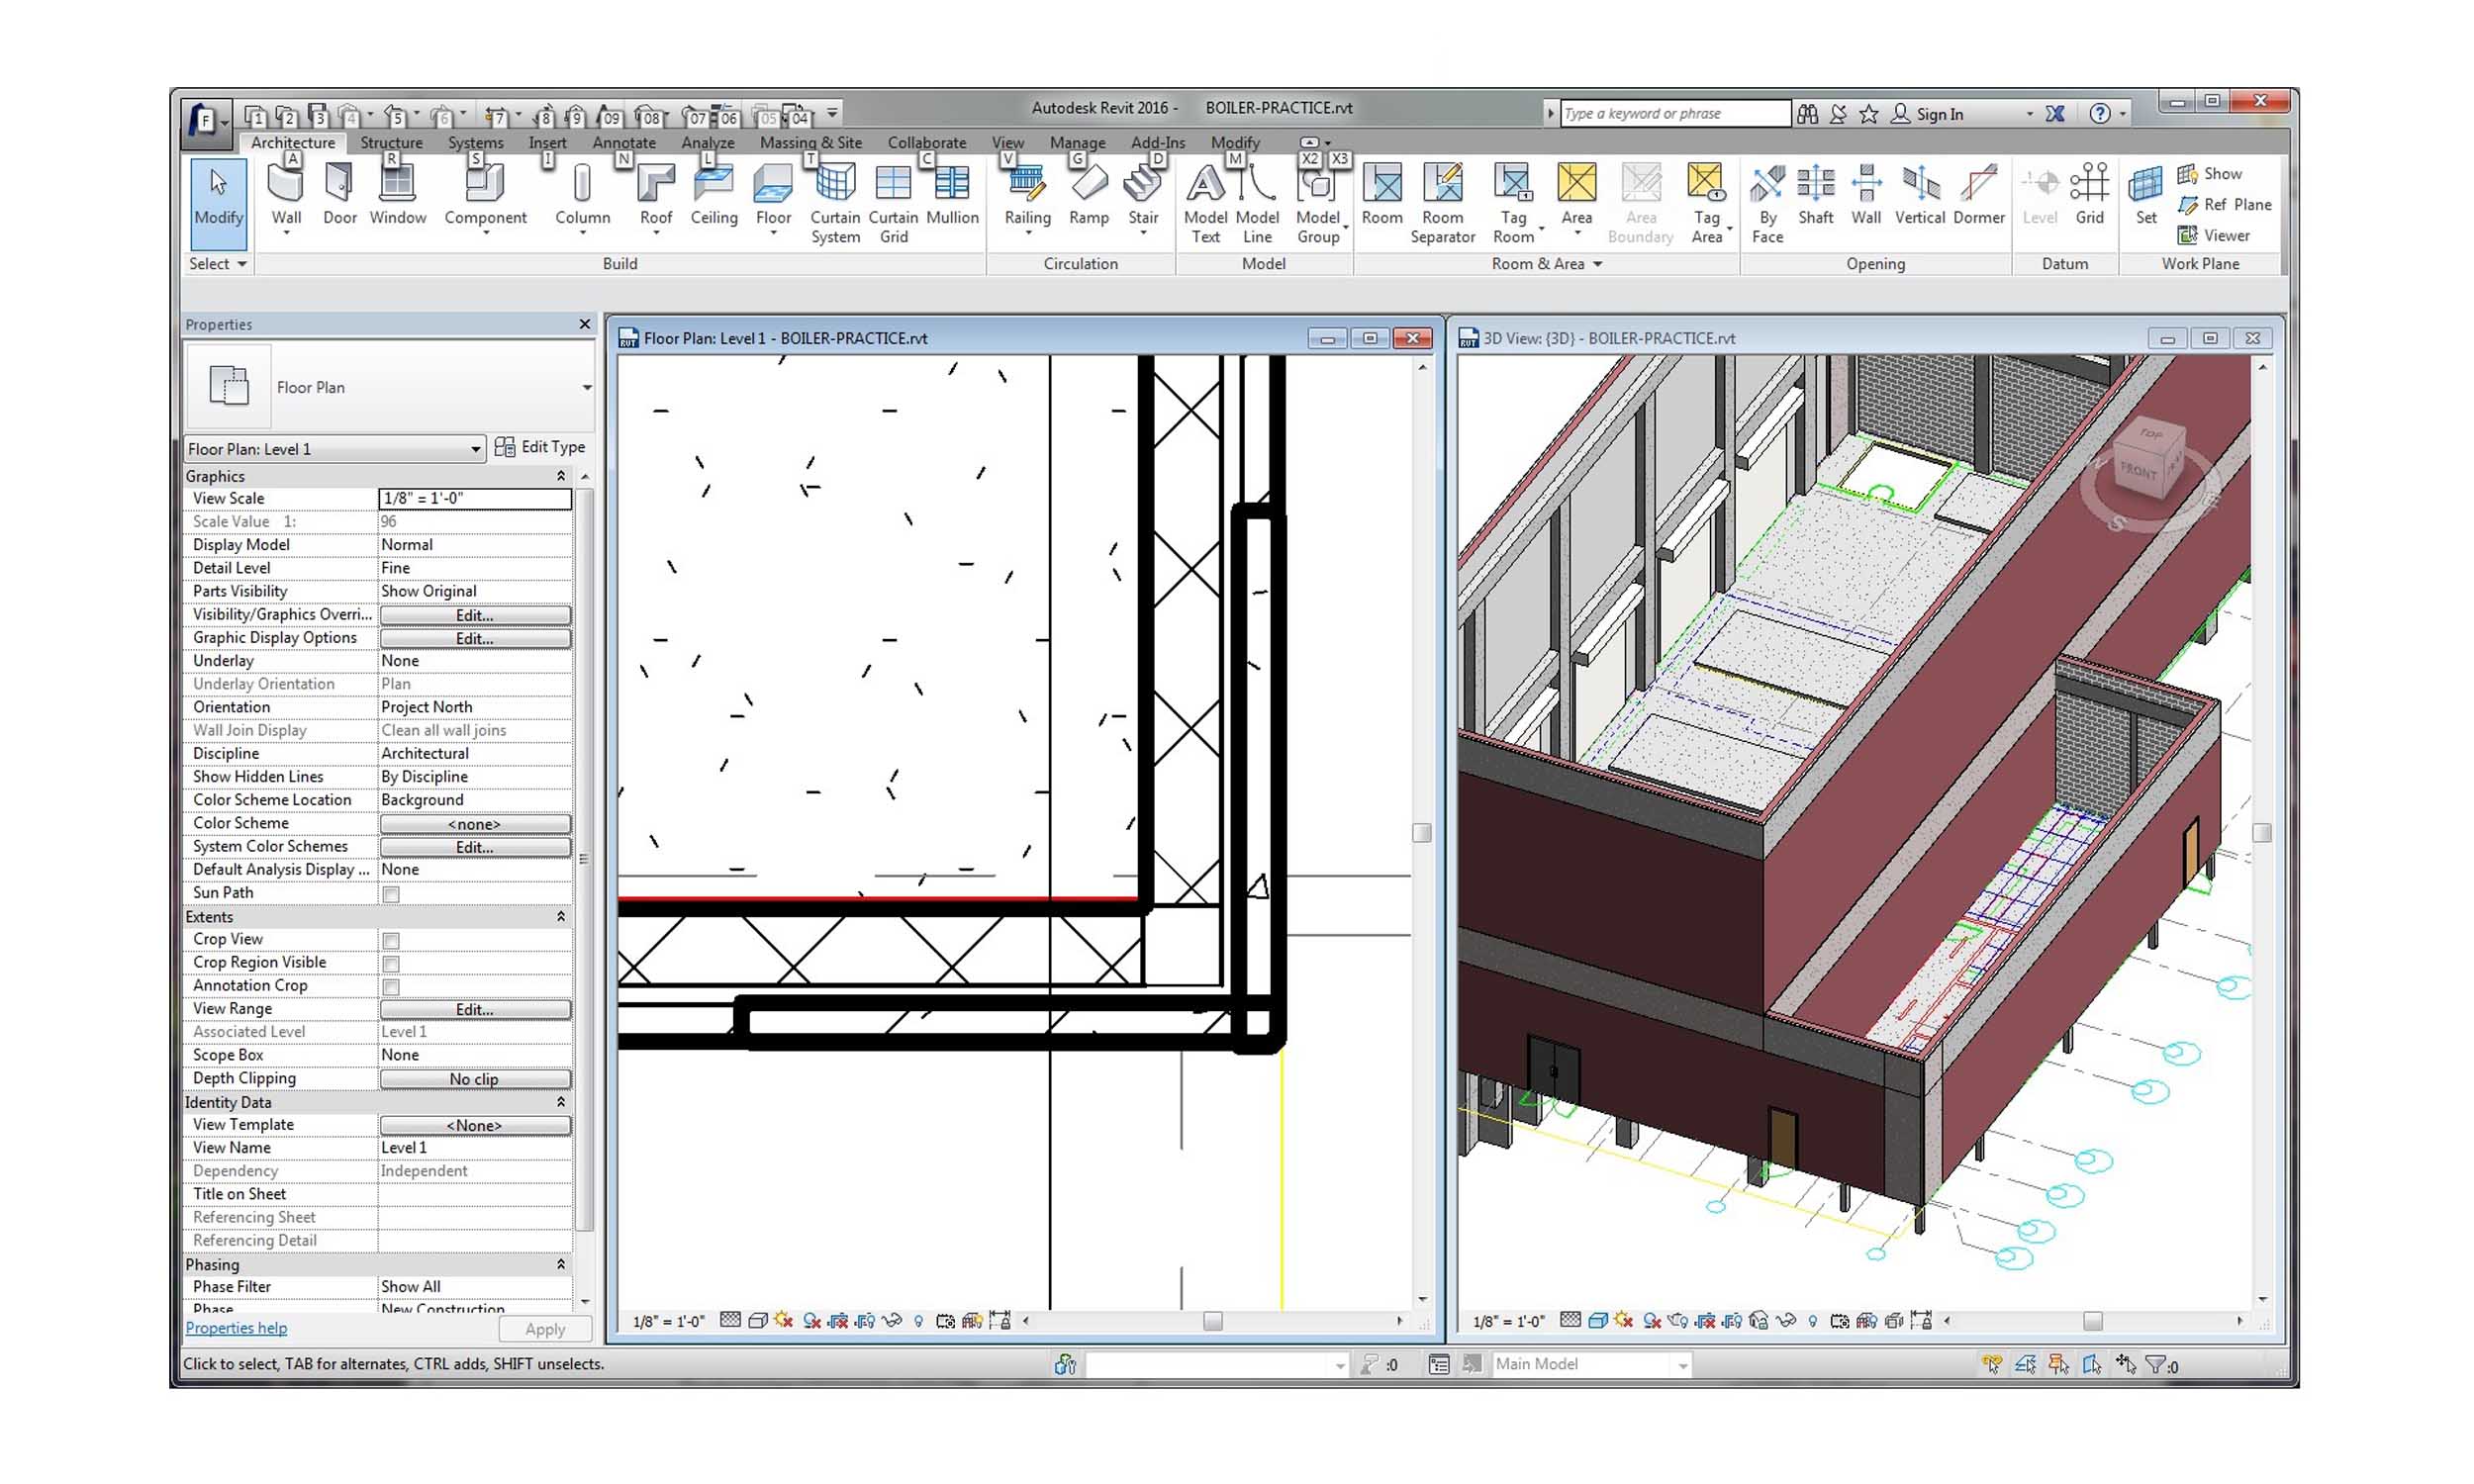Toggle Sun Path on
Screen dimensions: 2474x1484
[390, 894]
